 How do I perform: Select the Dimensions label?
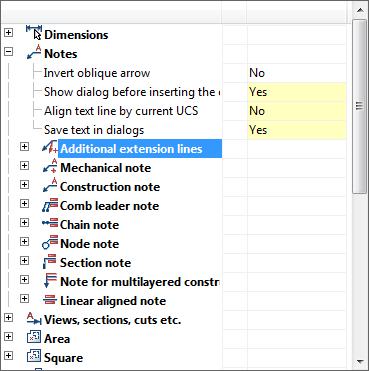[76, 35]
